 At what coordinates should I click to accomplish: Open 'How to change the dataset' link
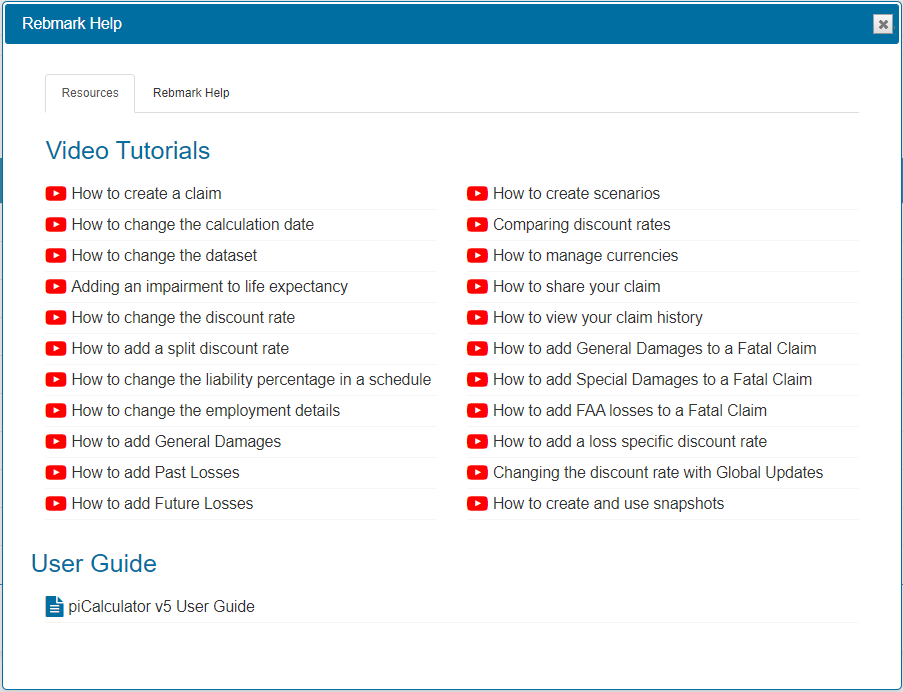coord(164,256)
